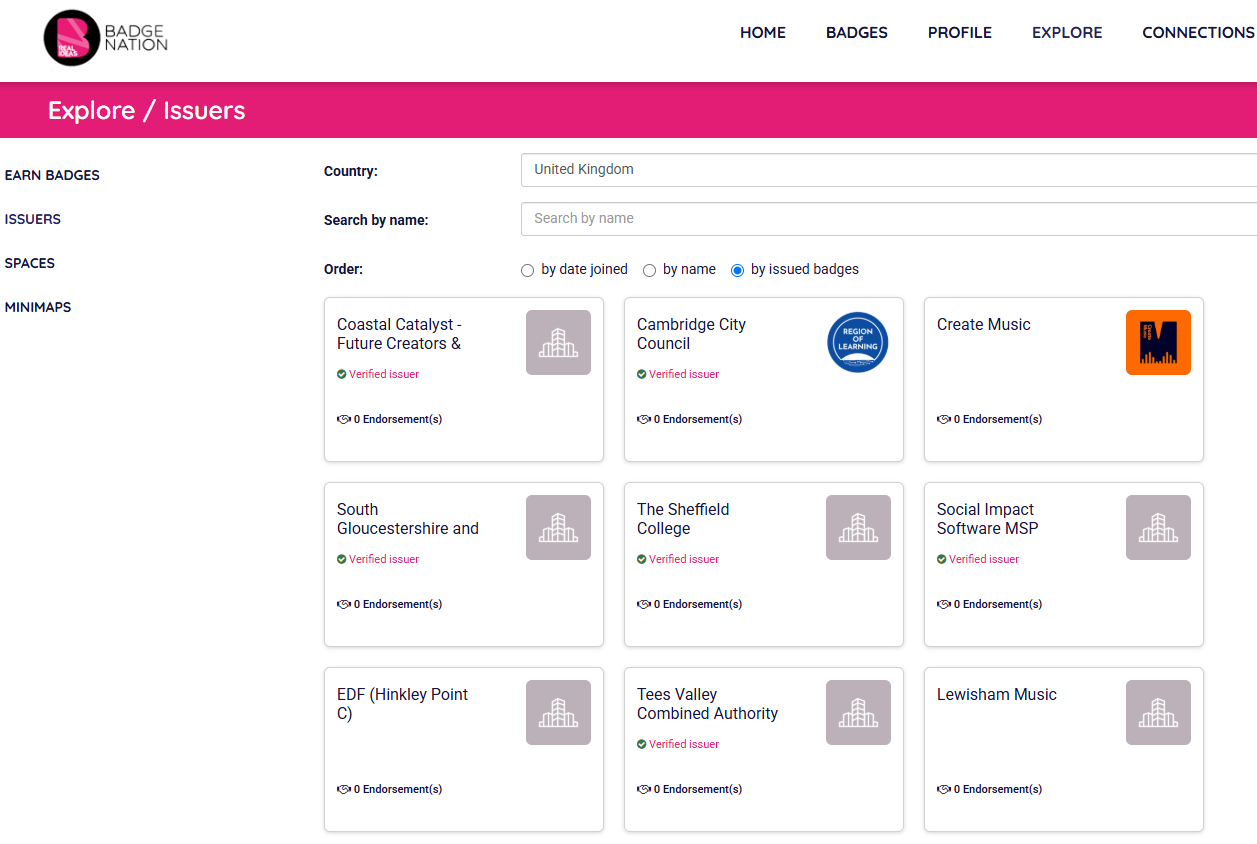Click verified checkmark on Tees Valley card
The image size is (1257, 844).
pyautogui.click(x=642, y=744)
